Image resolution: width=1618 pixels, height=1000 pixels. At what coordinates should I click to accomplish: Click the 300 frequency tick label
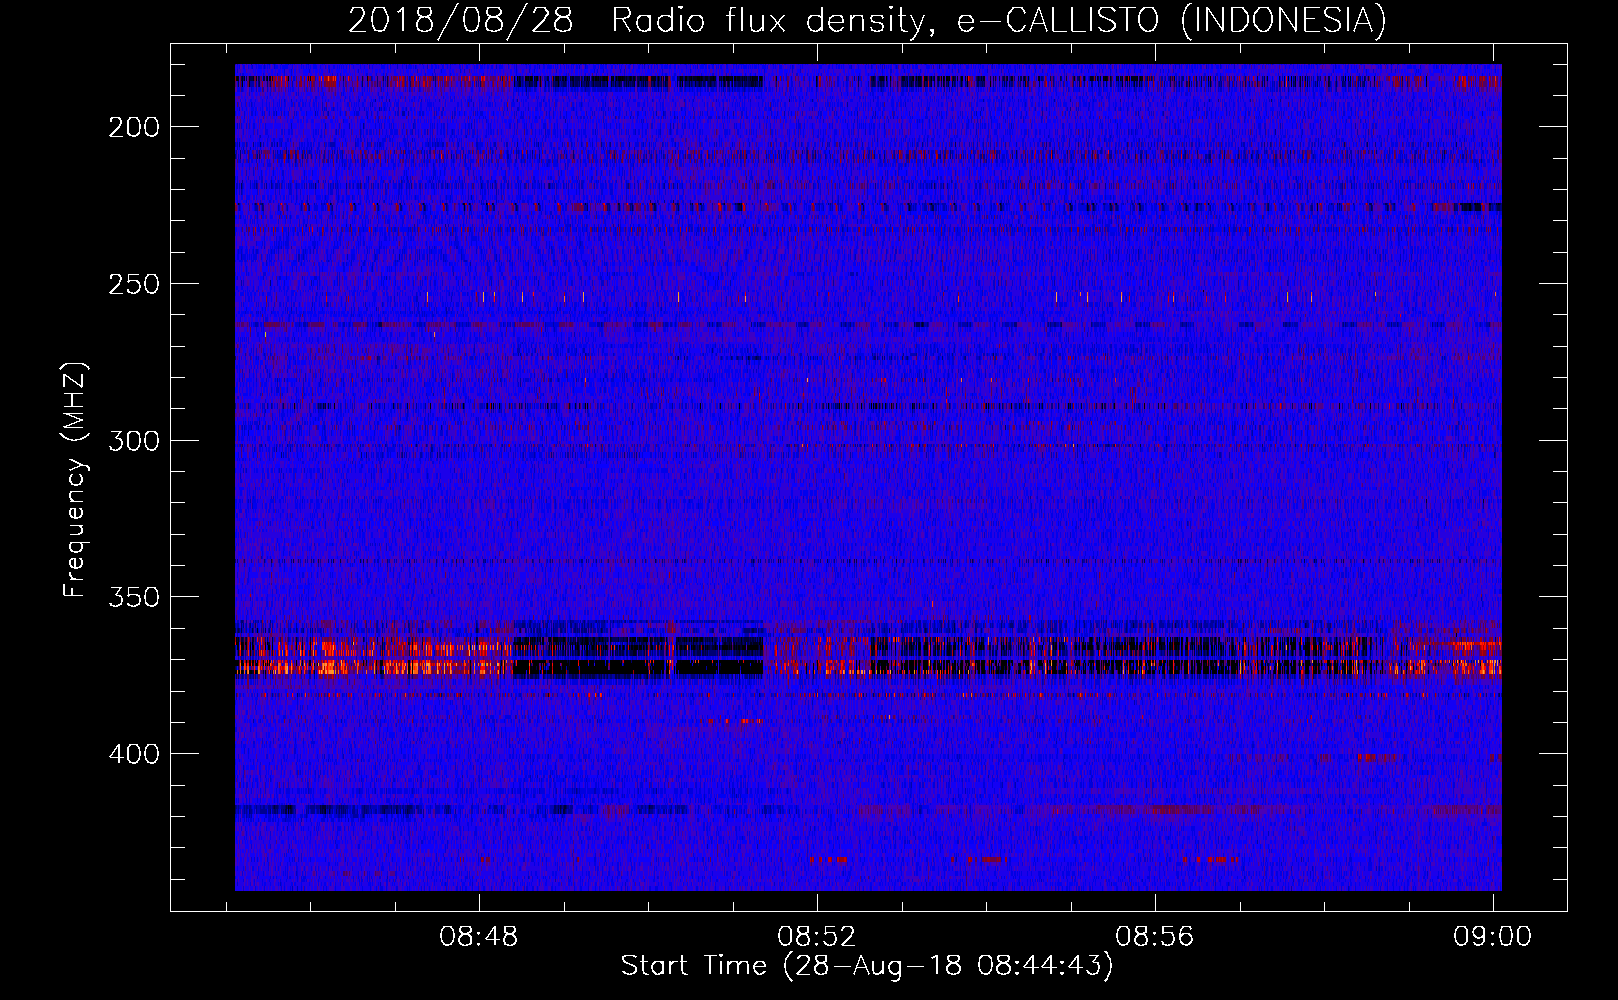click(x=134, y=441)
